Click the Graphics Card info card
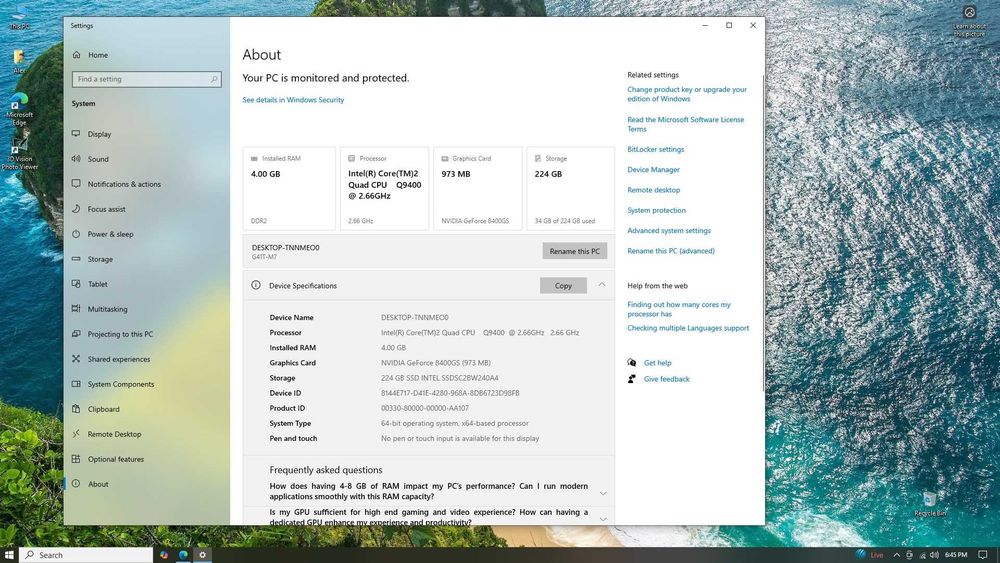 click(478, 189)
